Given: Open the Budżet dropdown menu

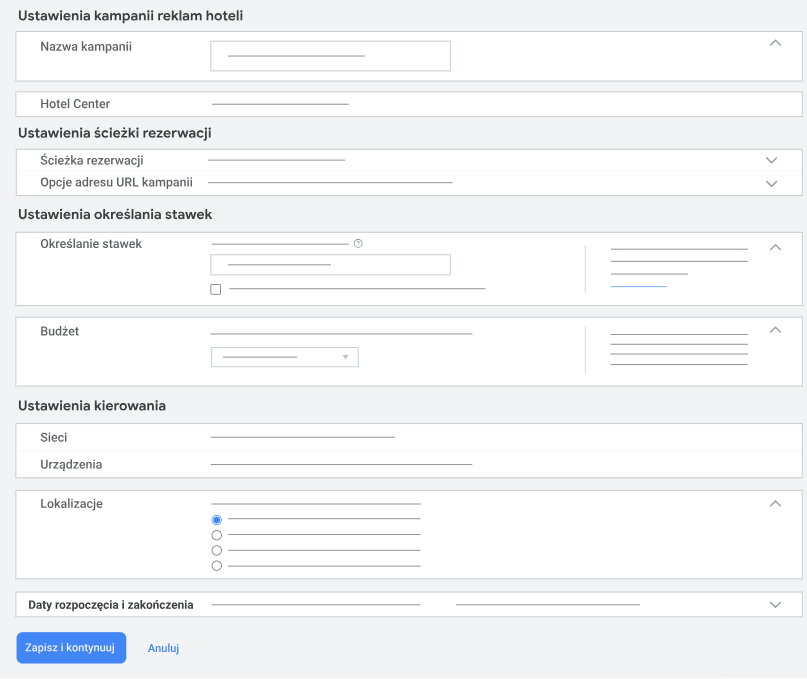Looking at the screenshot, I should (x=285, y=357).
